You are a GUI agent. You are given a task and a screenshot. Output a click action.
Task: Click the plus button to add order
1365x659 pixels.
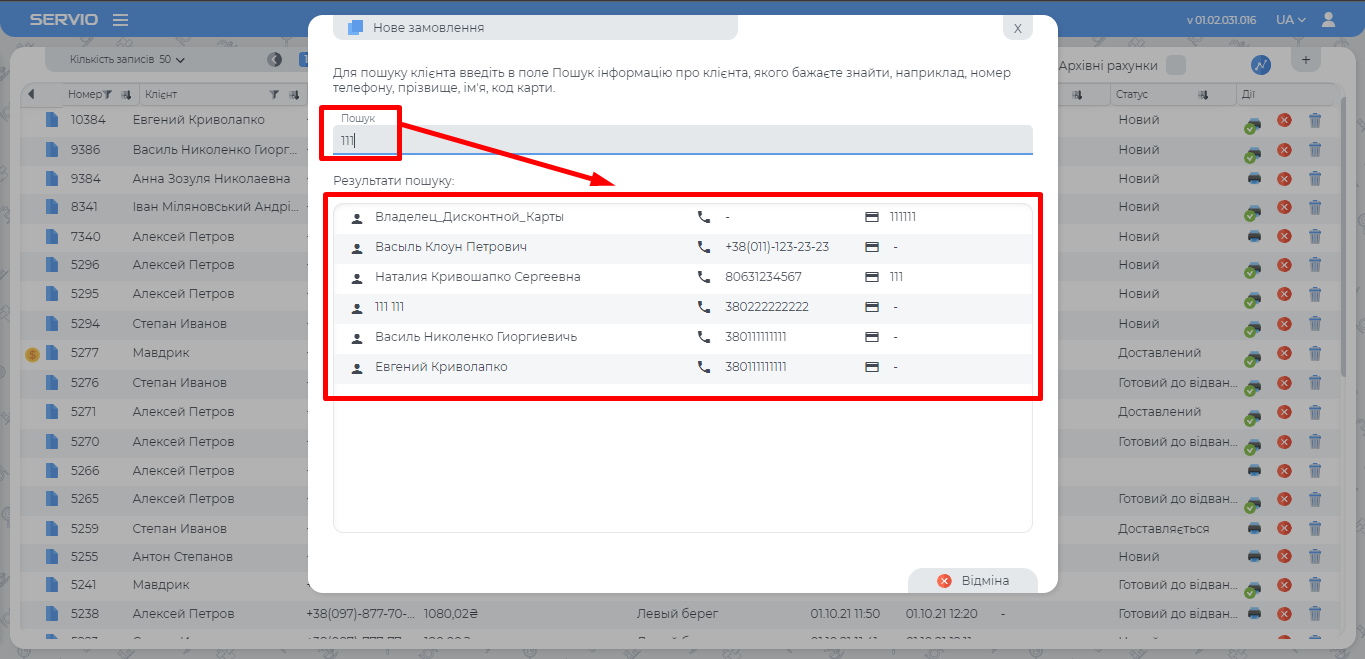[x=1305, y=60]
